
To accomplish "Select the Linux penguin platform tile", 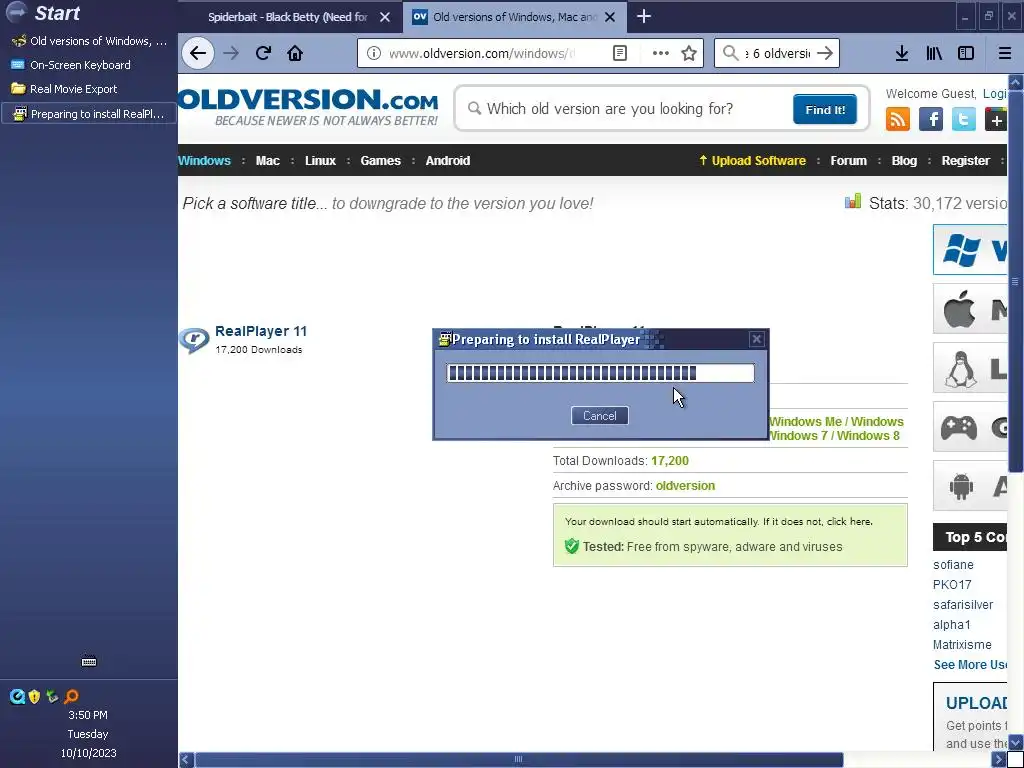I will click(x=970, y=368).
